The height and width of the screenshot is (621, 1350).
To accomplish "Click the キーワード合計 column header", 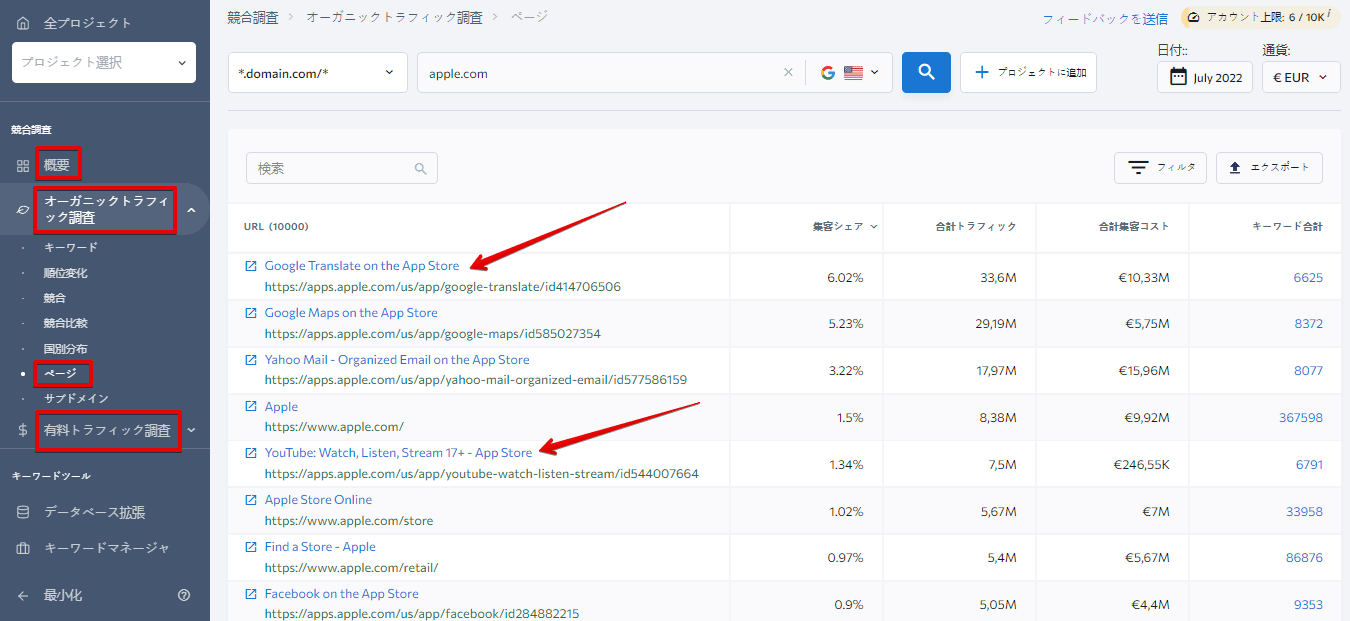I will click(1288, 226).
